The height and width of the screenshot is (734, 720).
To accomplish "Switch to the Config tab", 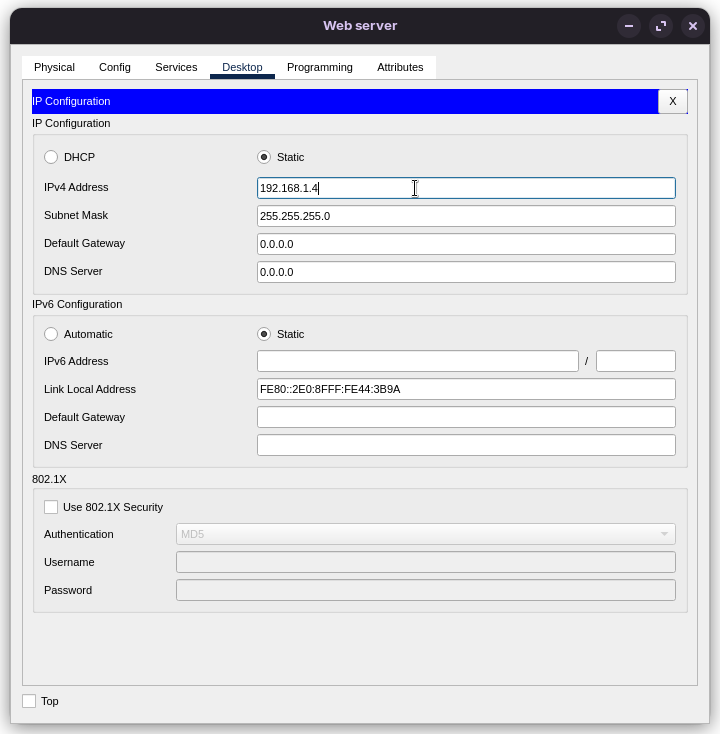I will (x=115, y=67).
